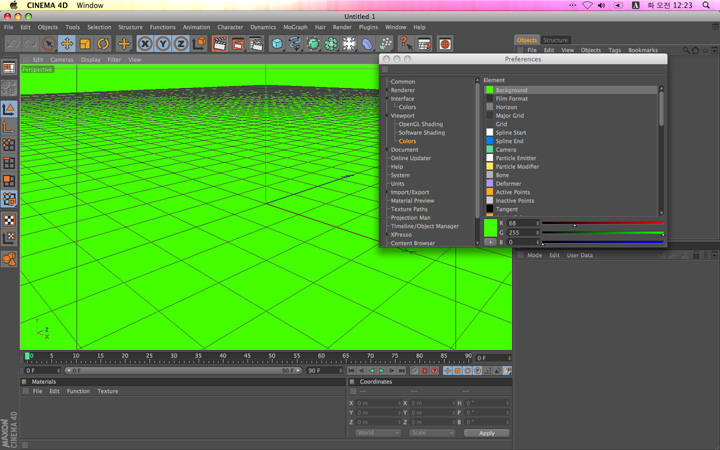Select the Texture mode checkerboard icon
This screenshot has height=450, width=720.
pos(9,220)
